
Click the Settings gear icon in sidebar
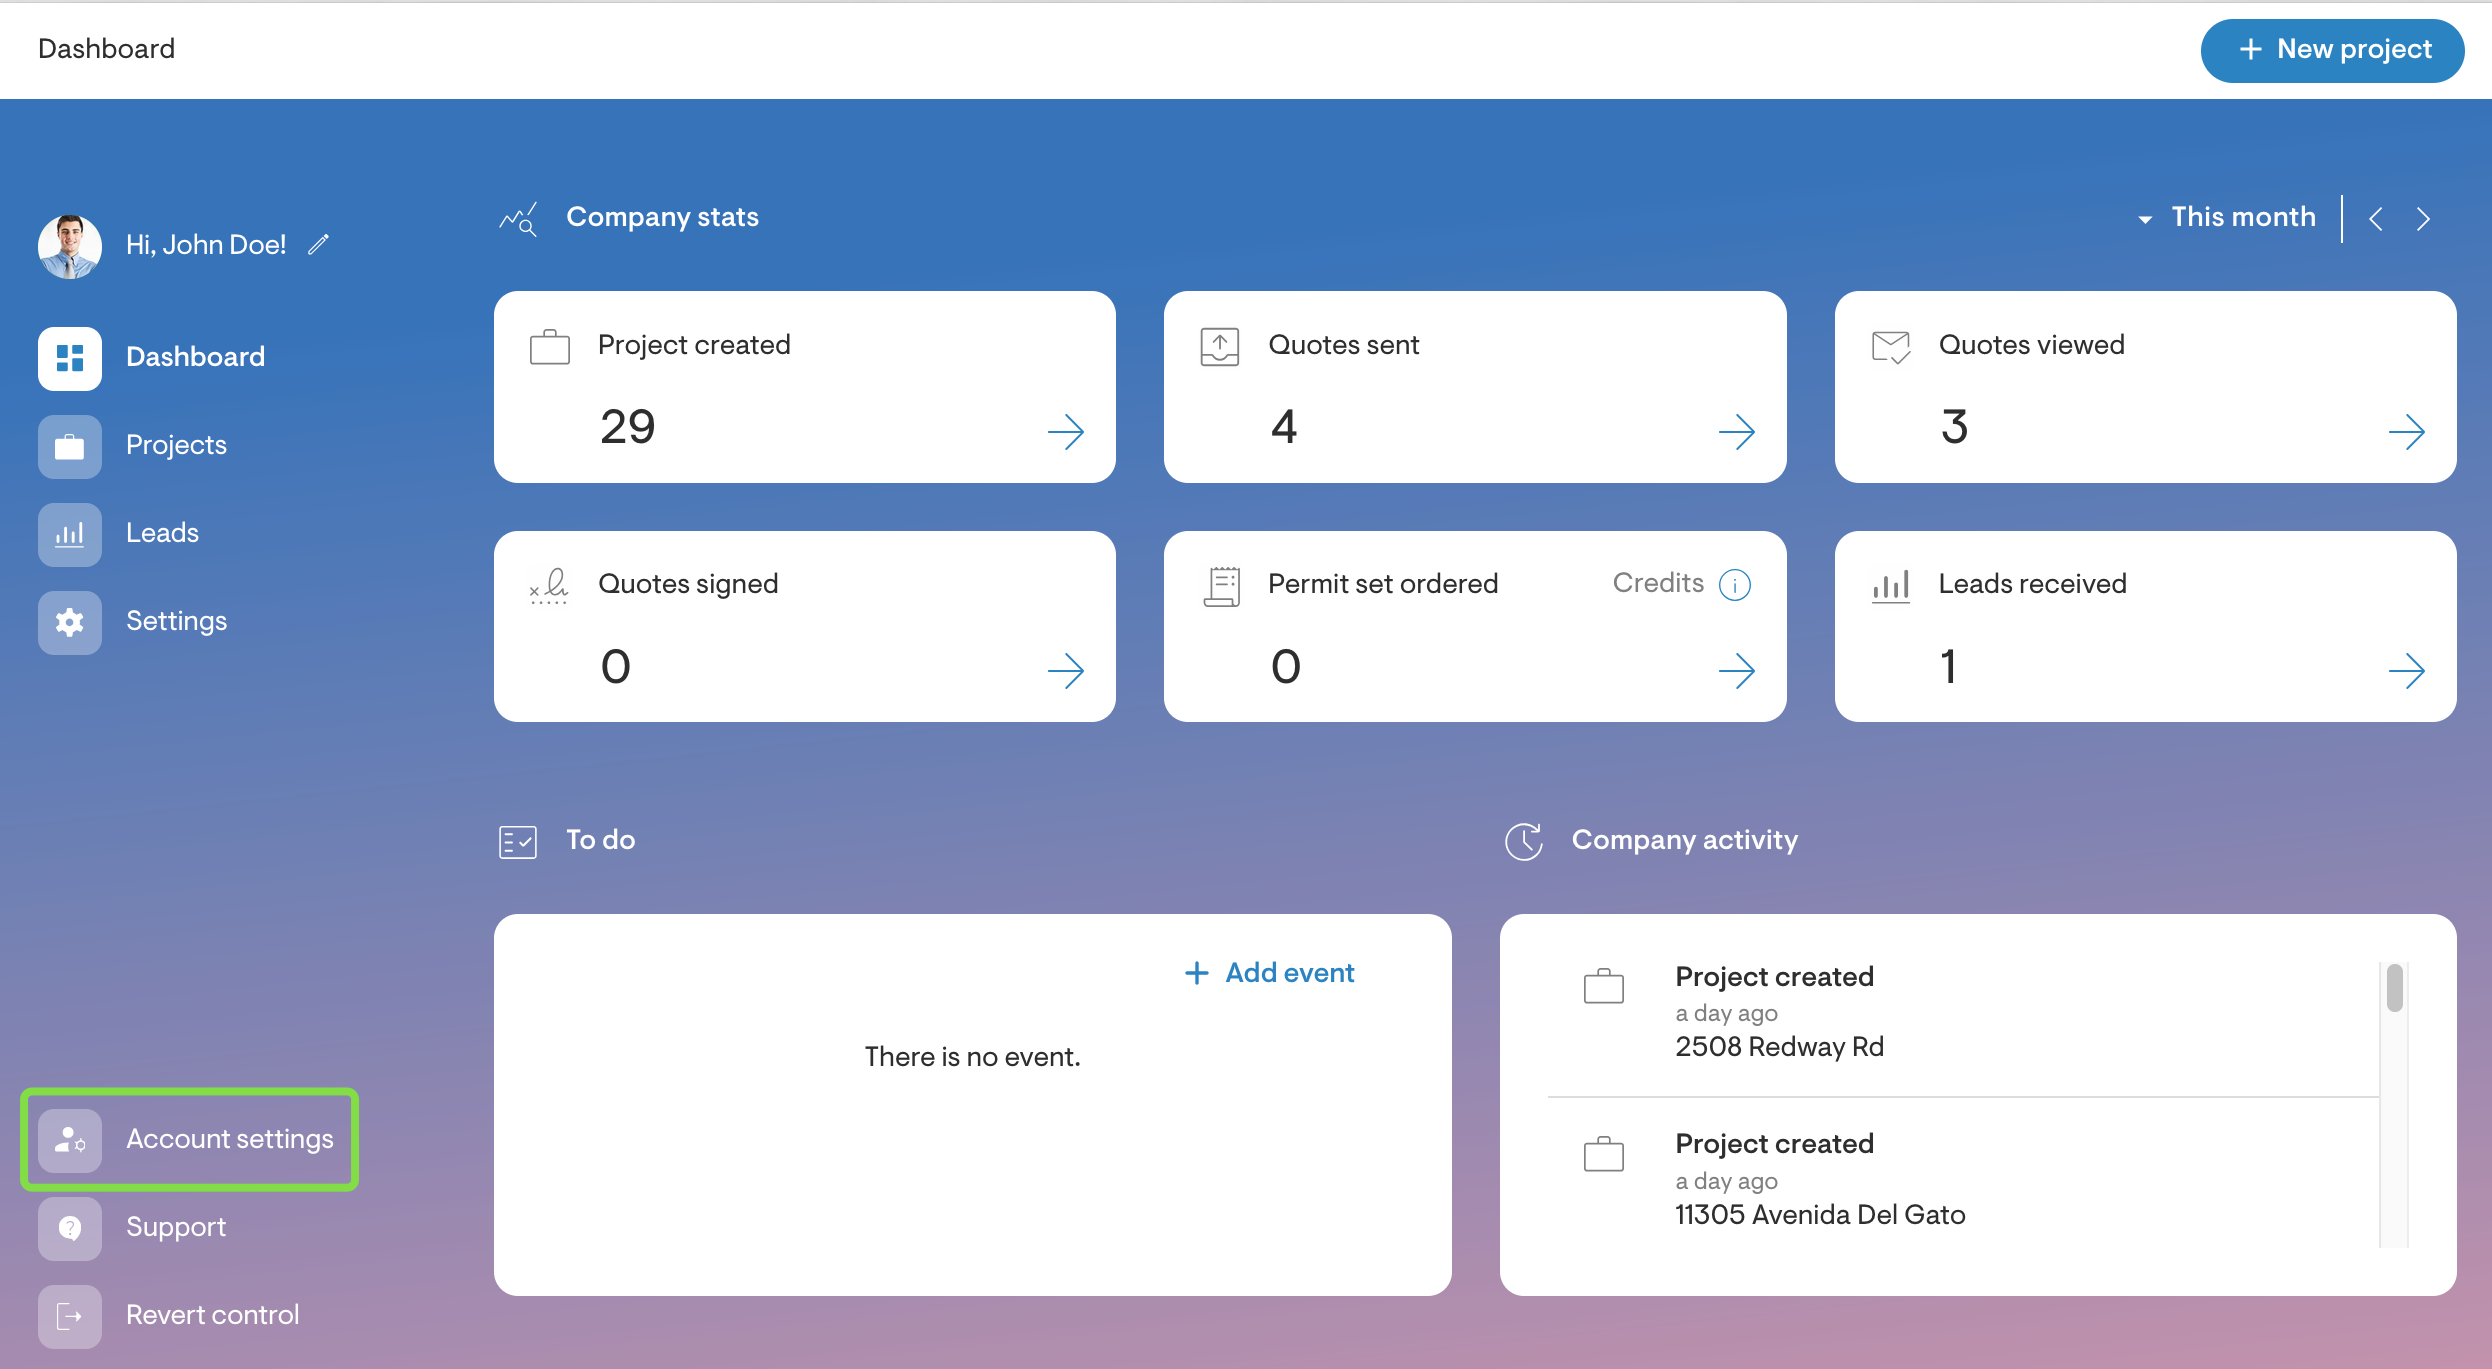[69, 621]
